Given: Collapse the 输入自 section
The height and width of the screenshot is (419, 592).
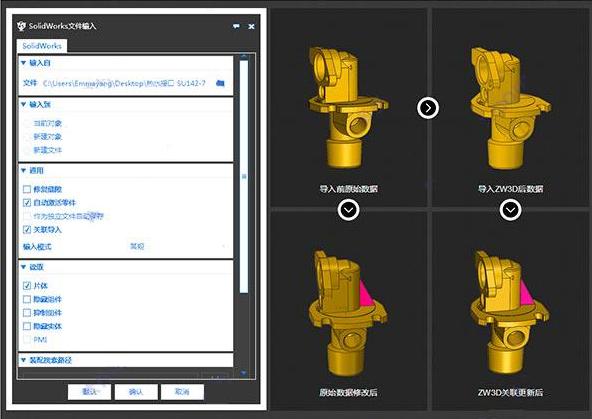Looking at the screenshot, I should [x=23, y=63].
